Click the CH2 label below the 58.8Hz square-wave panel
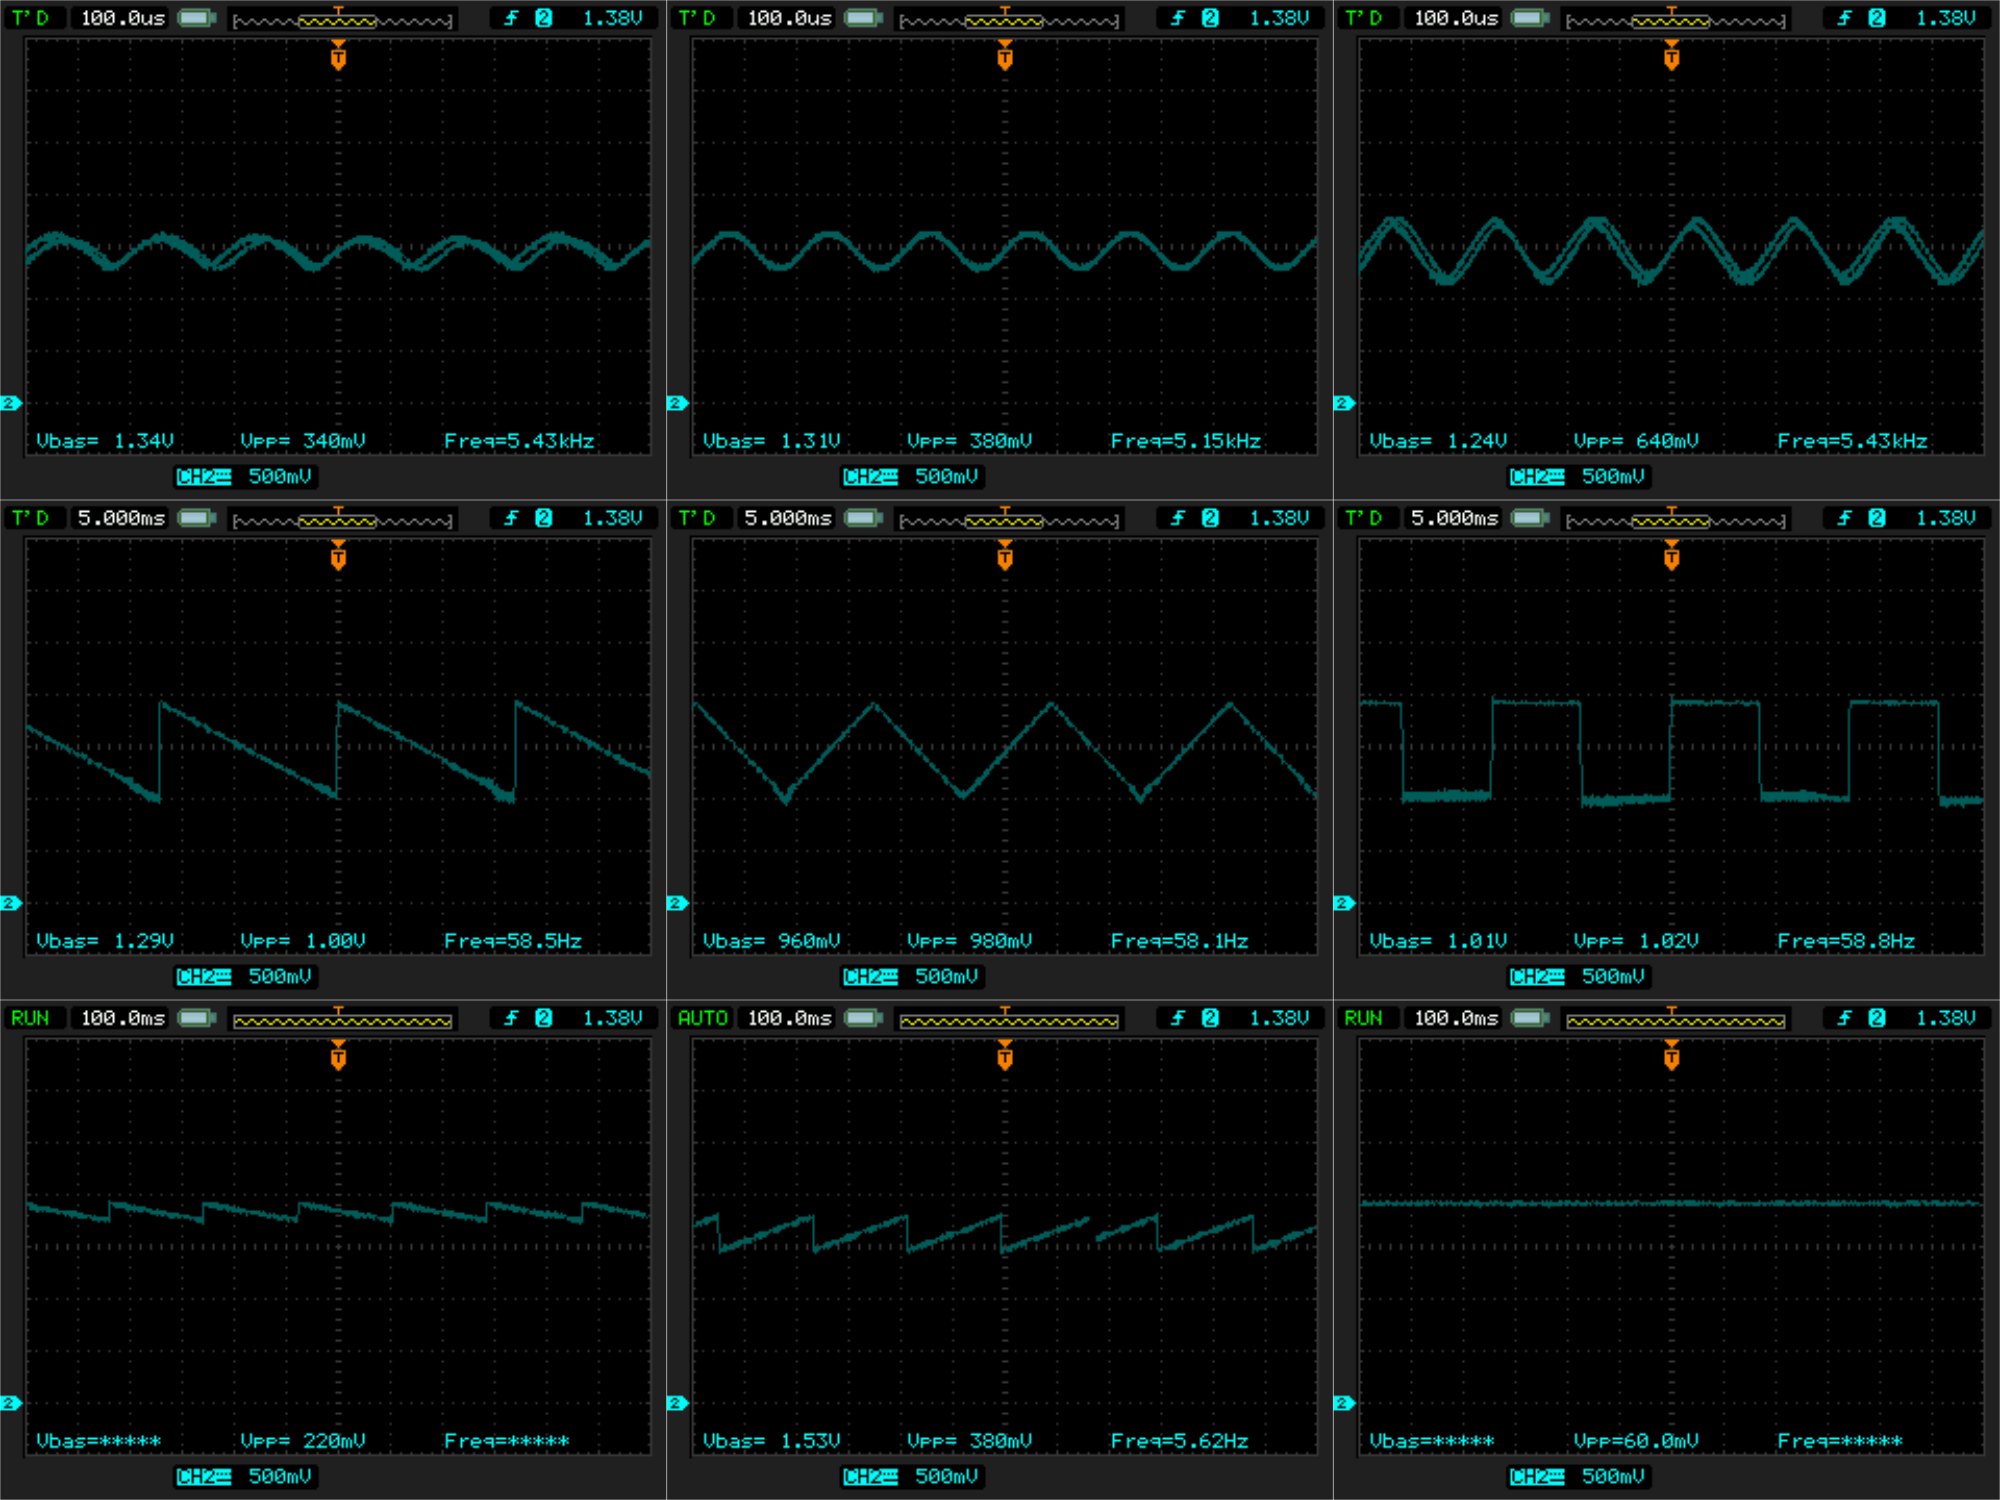 point(1537,977)
